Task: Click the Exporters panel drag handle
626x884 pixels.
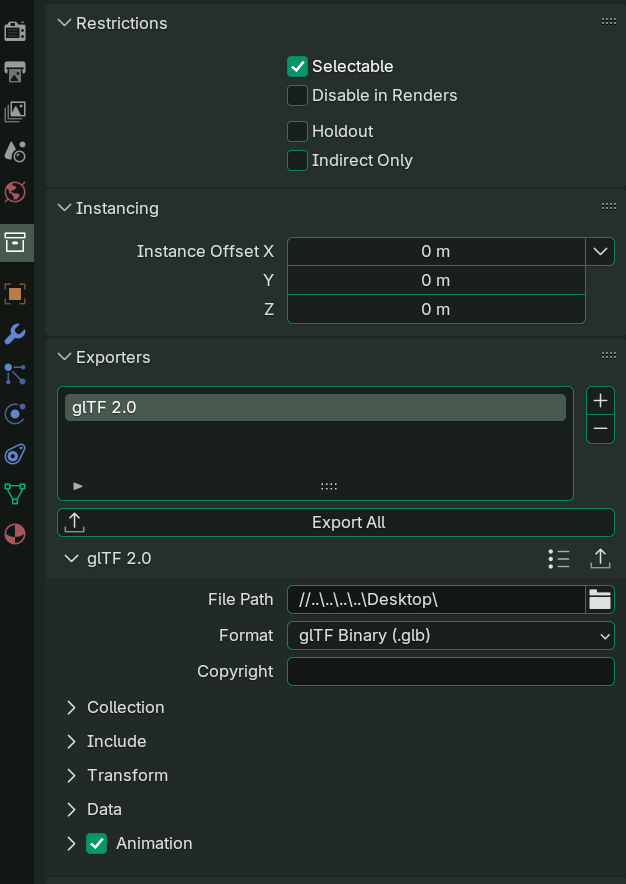Action: point(609,355)
